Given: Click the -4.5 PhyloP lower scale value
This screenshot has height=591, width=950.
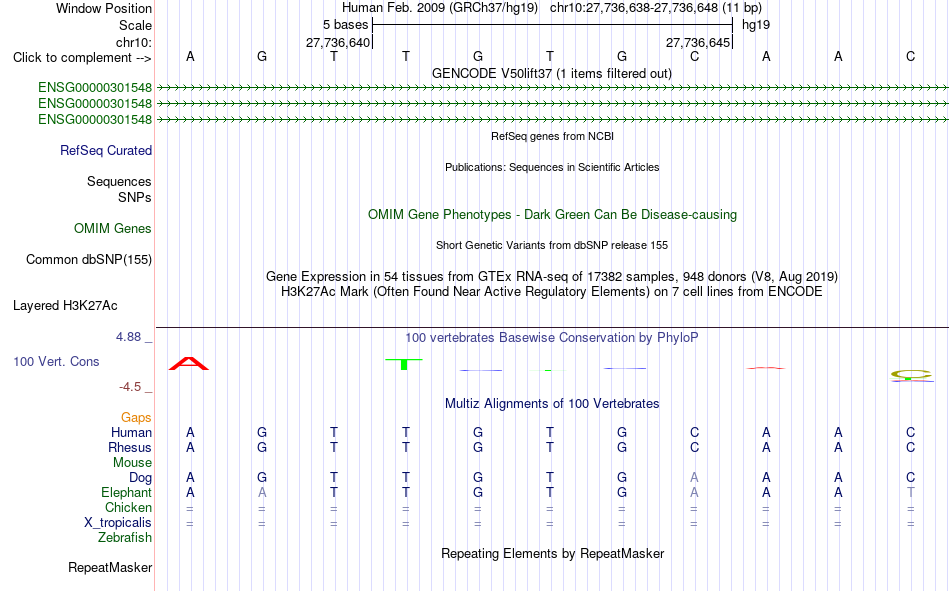Looking at the screenshot, I should pyautogui.click(x=130, y=387).
